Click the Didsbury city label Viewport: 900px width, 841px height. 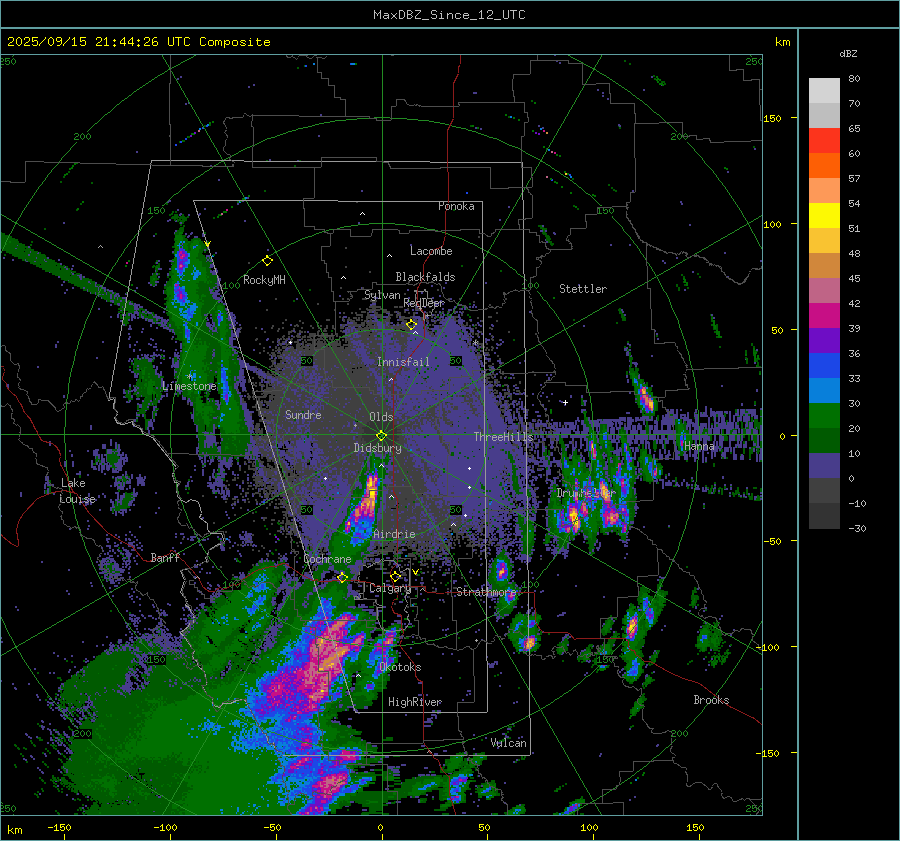tap(377, 448)
